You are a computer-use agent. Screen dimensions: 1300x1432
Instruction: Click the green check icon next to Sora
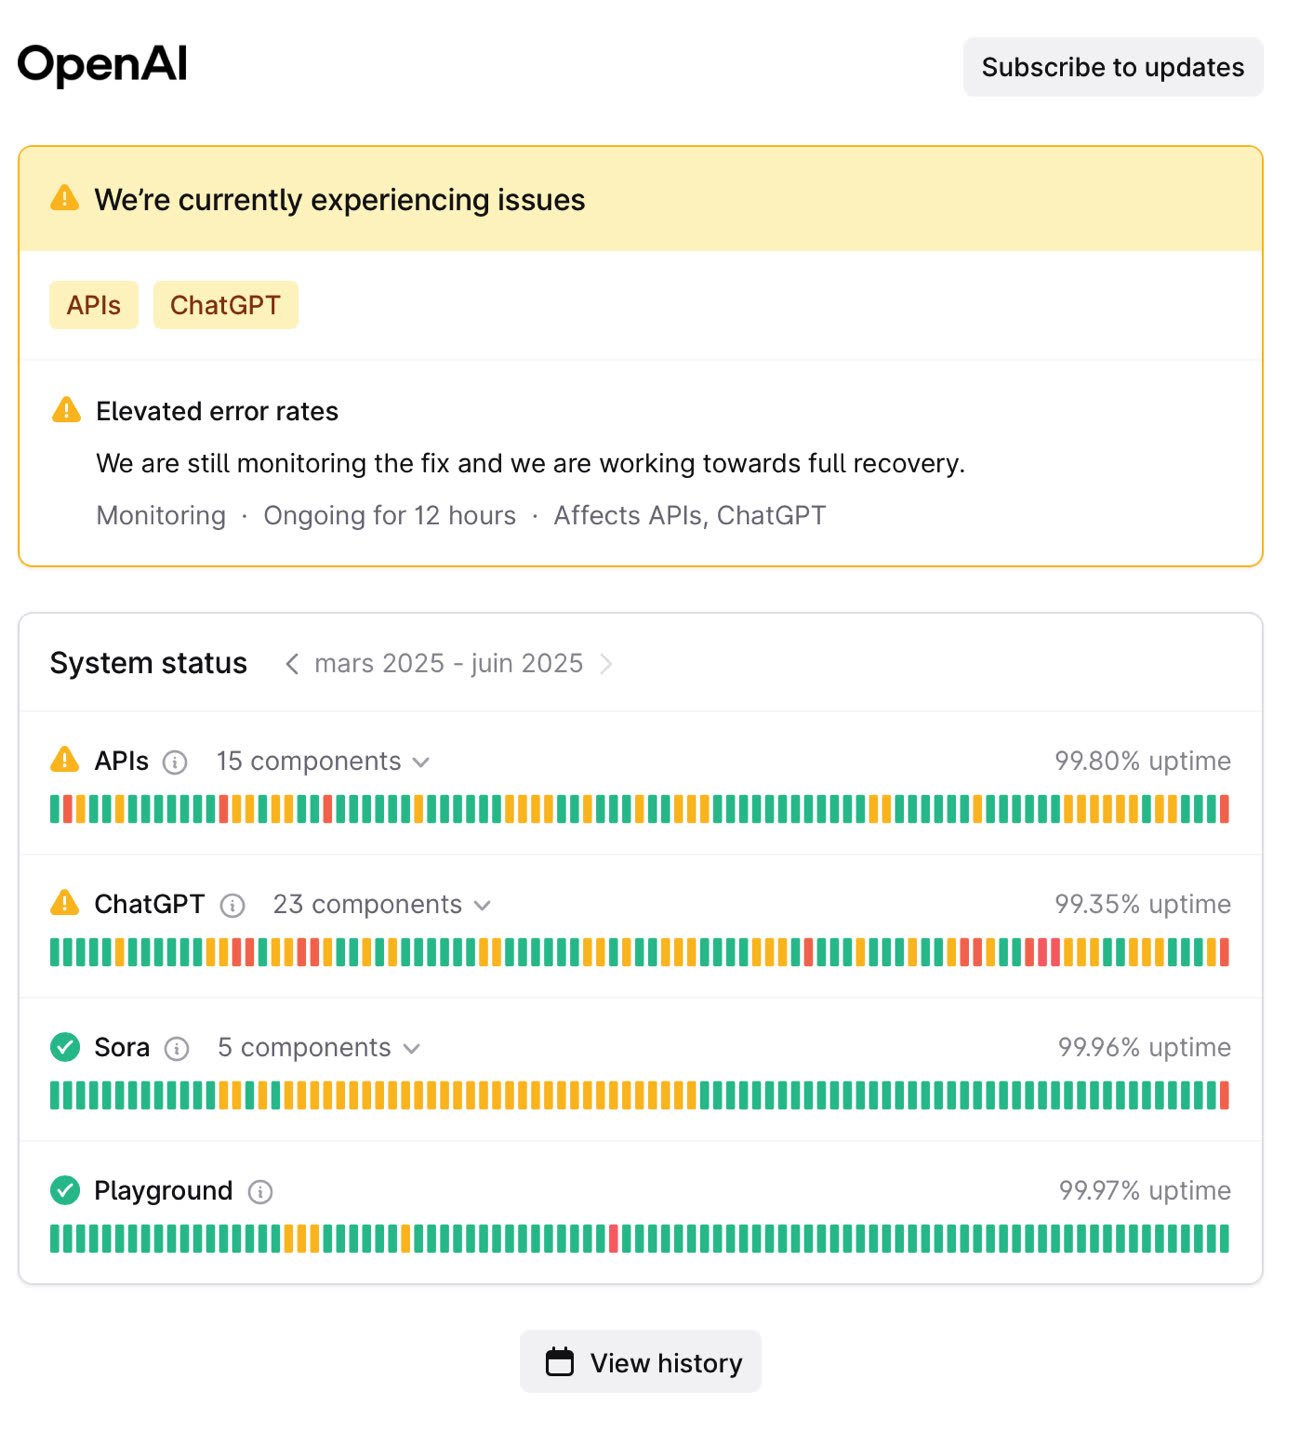coord(65,1047)
